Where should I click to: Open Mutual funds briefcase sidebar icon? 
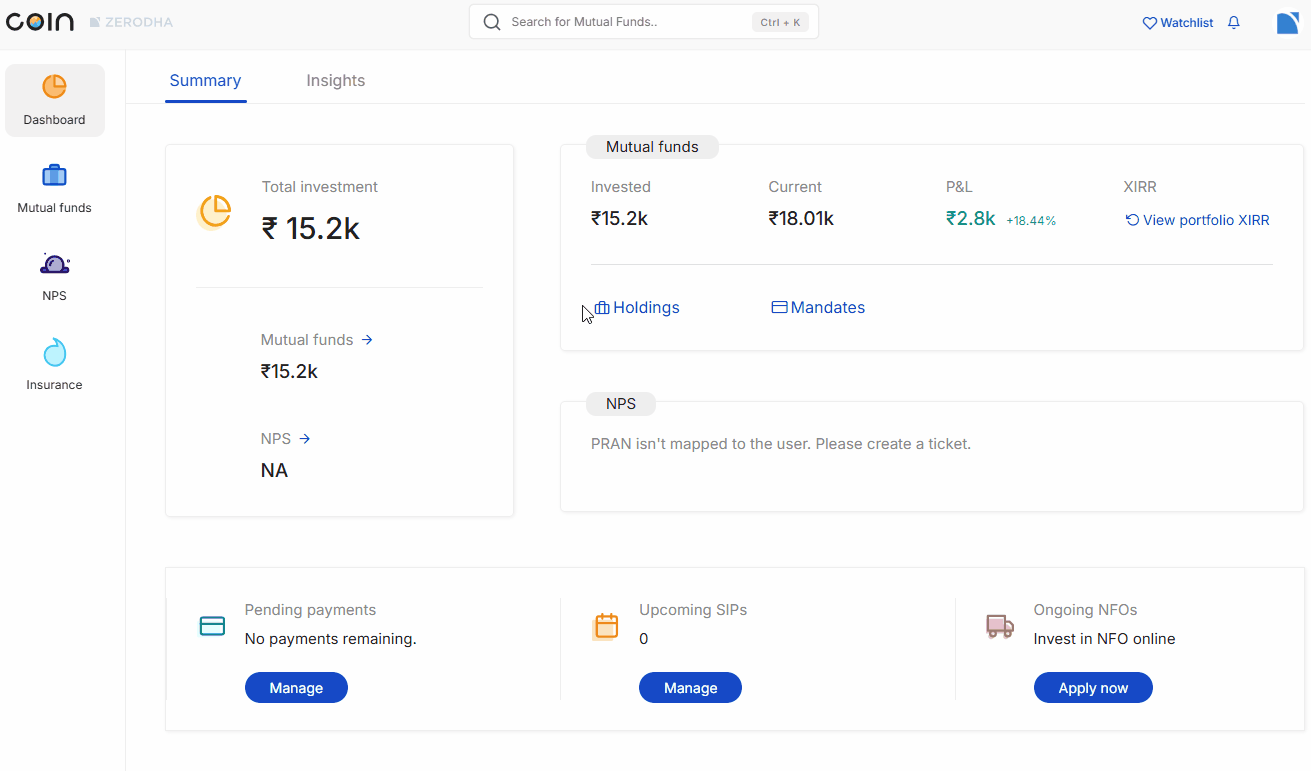[54, 176]
